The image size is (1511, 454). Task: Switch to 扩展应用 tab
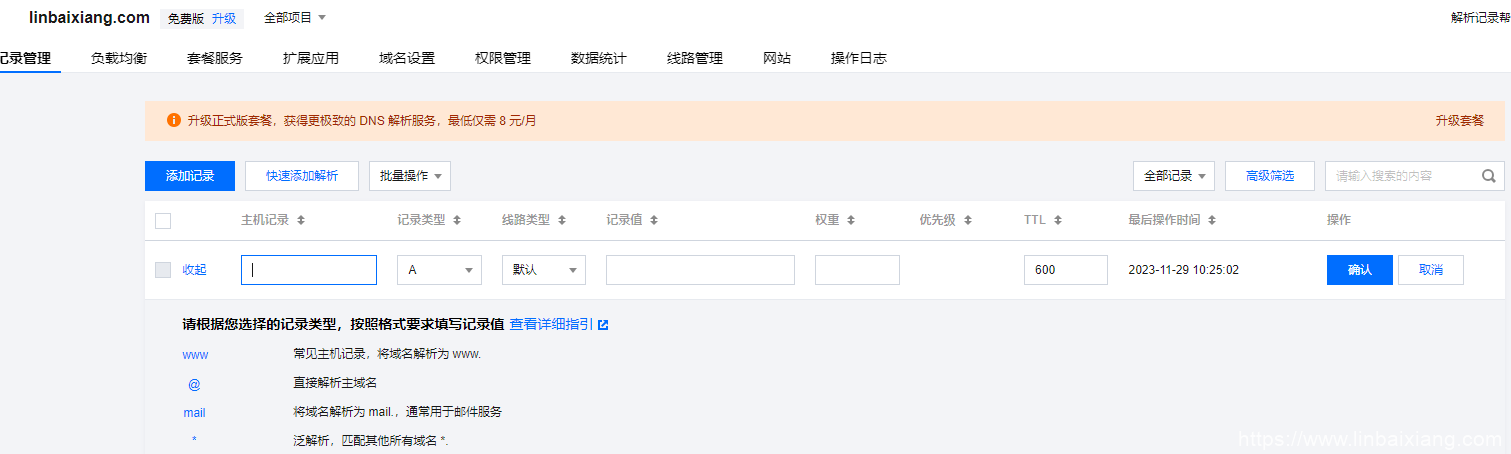point(311,58)
